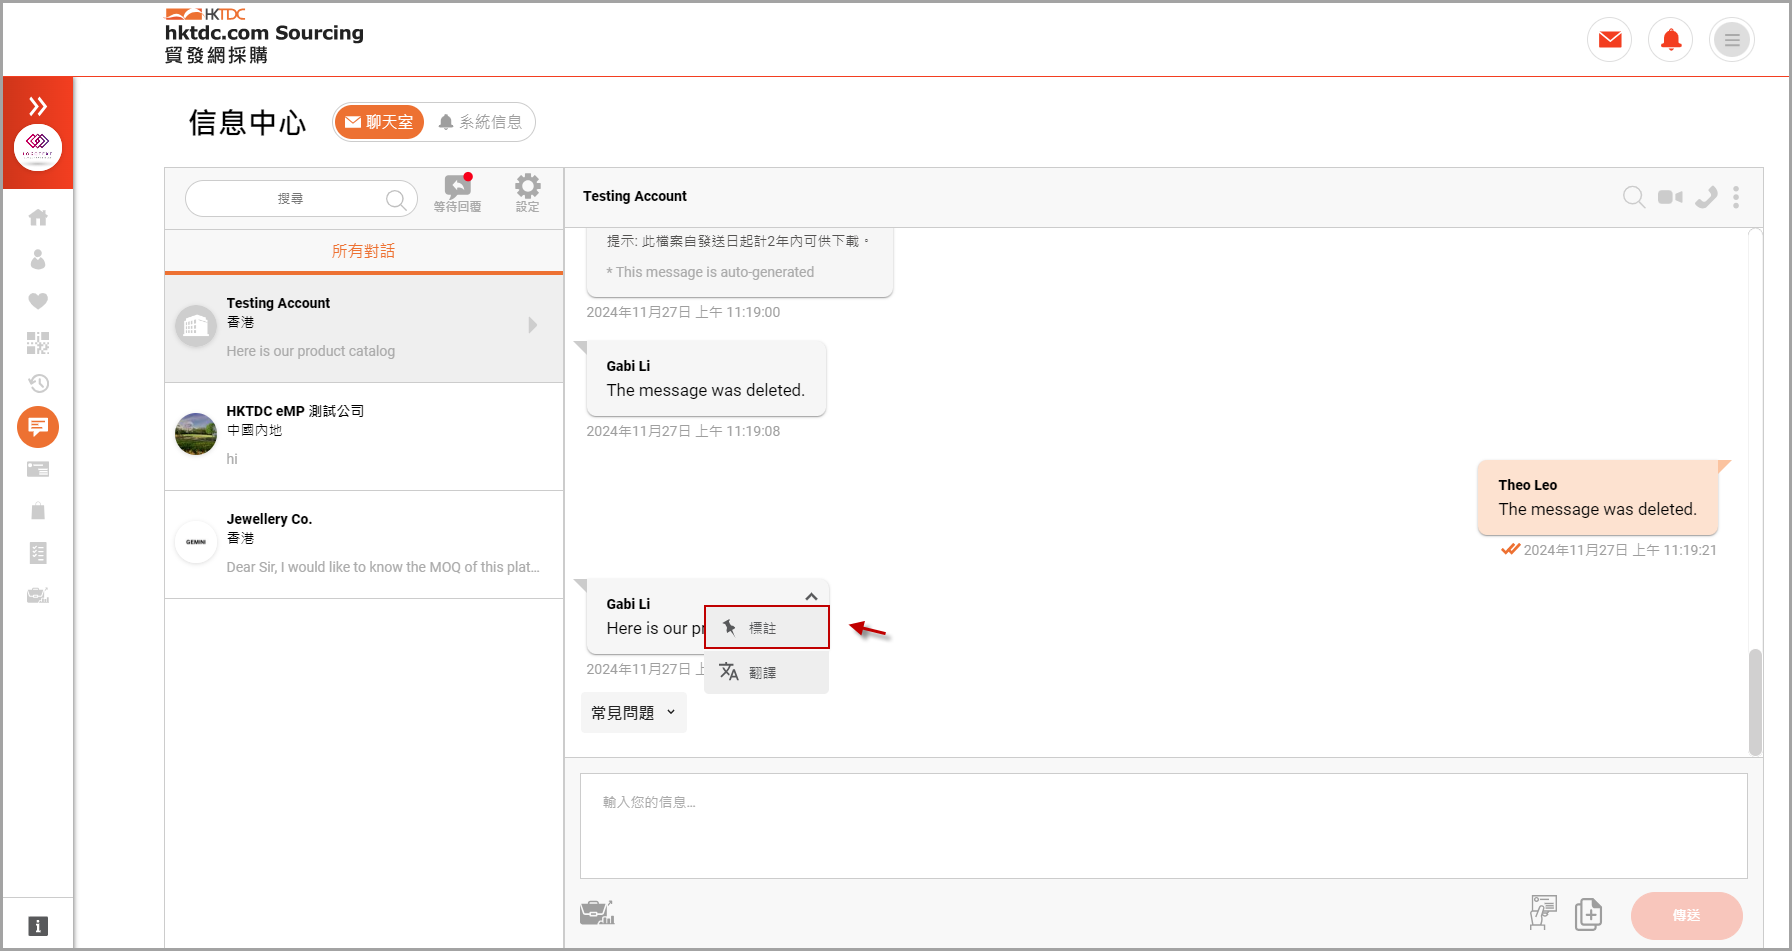Click the Testing Account chat header title

coord(635,196)
